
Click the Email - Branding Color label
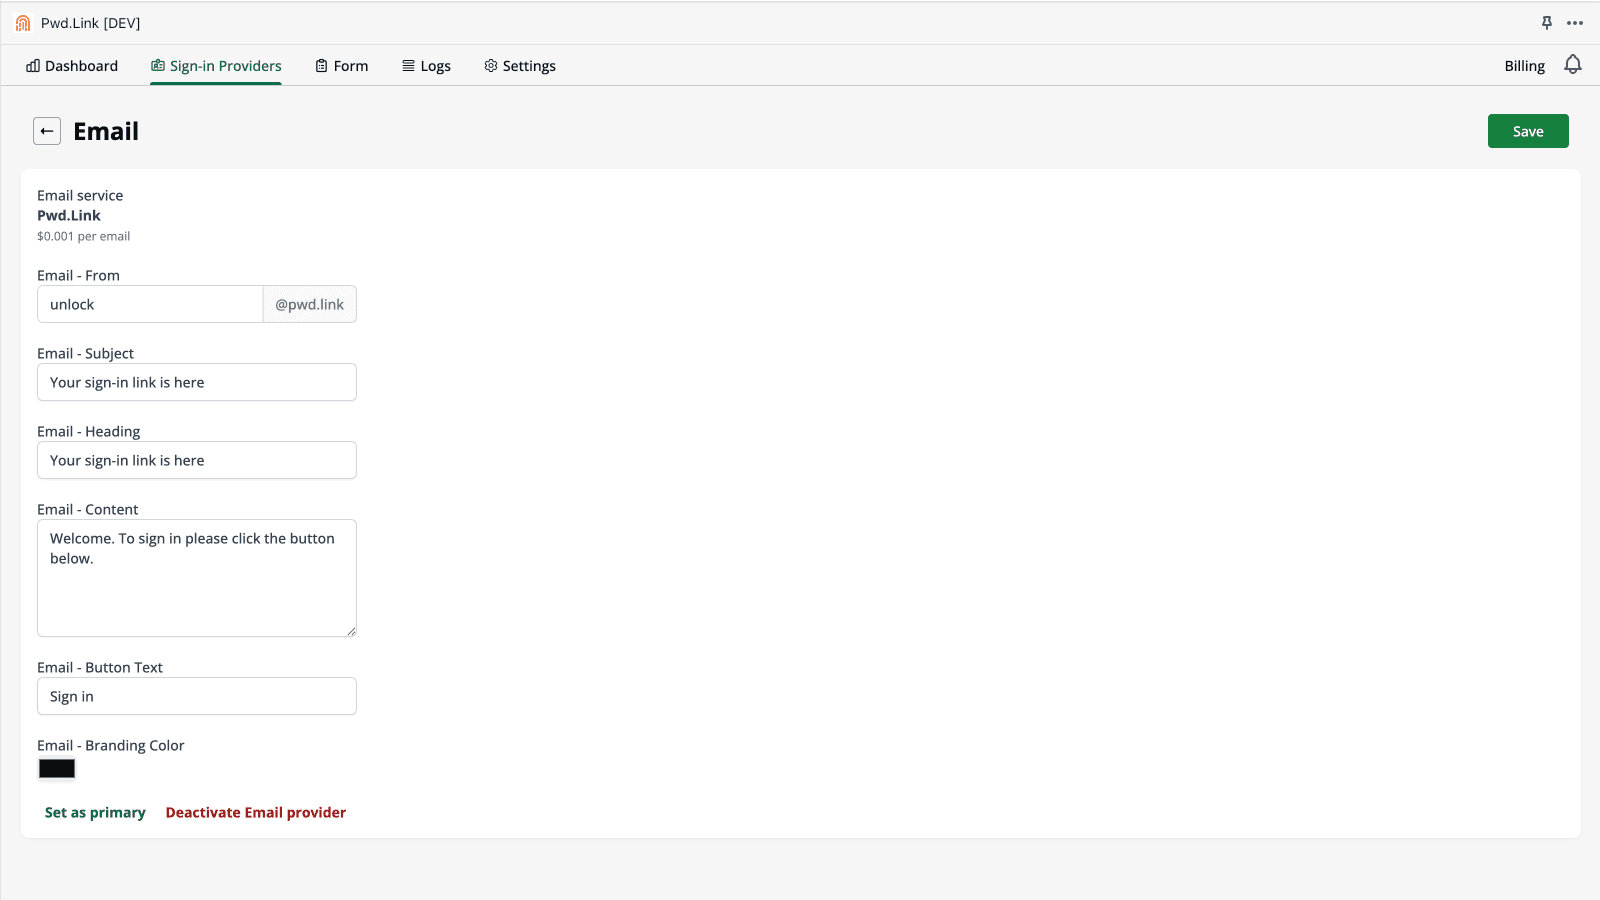pos(111,745)
